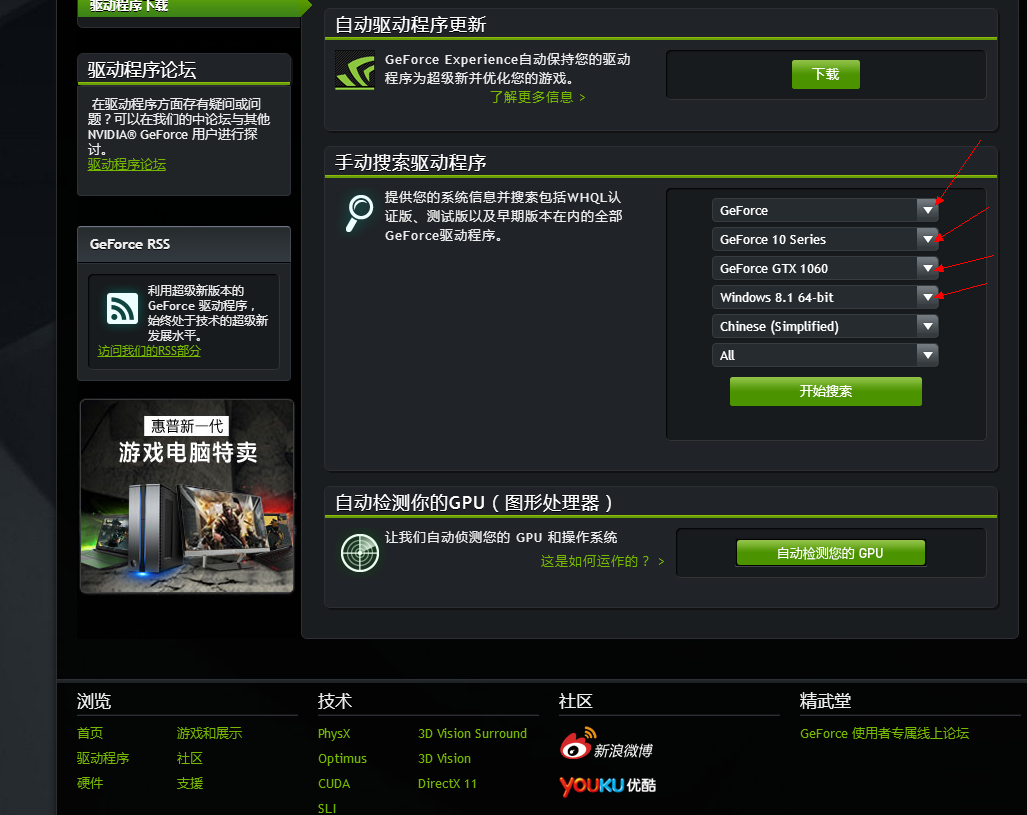The width and height of the screenshot is (1027, 815).
Task: Open the Youku logo link
Action: pyautogui.click(x=608, y=785)
